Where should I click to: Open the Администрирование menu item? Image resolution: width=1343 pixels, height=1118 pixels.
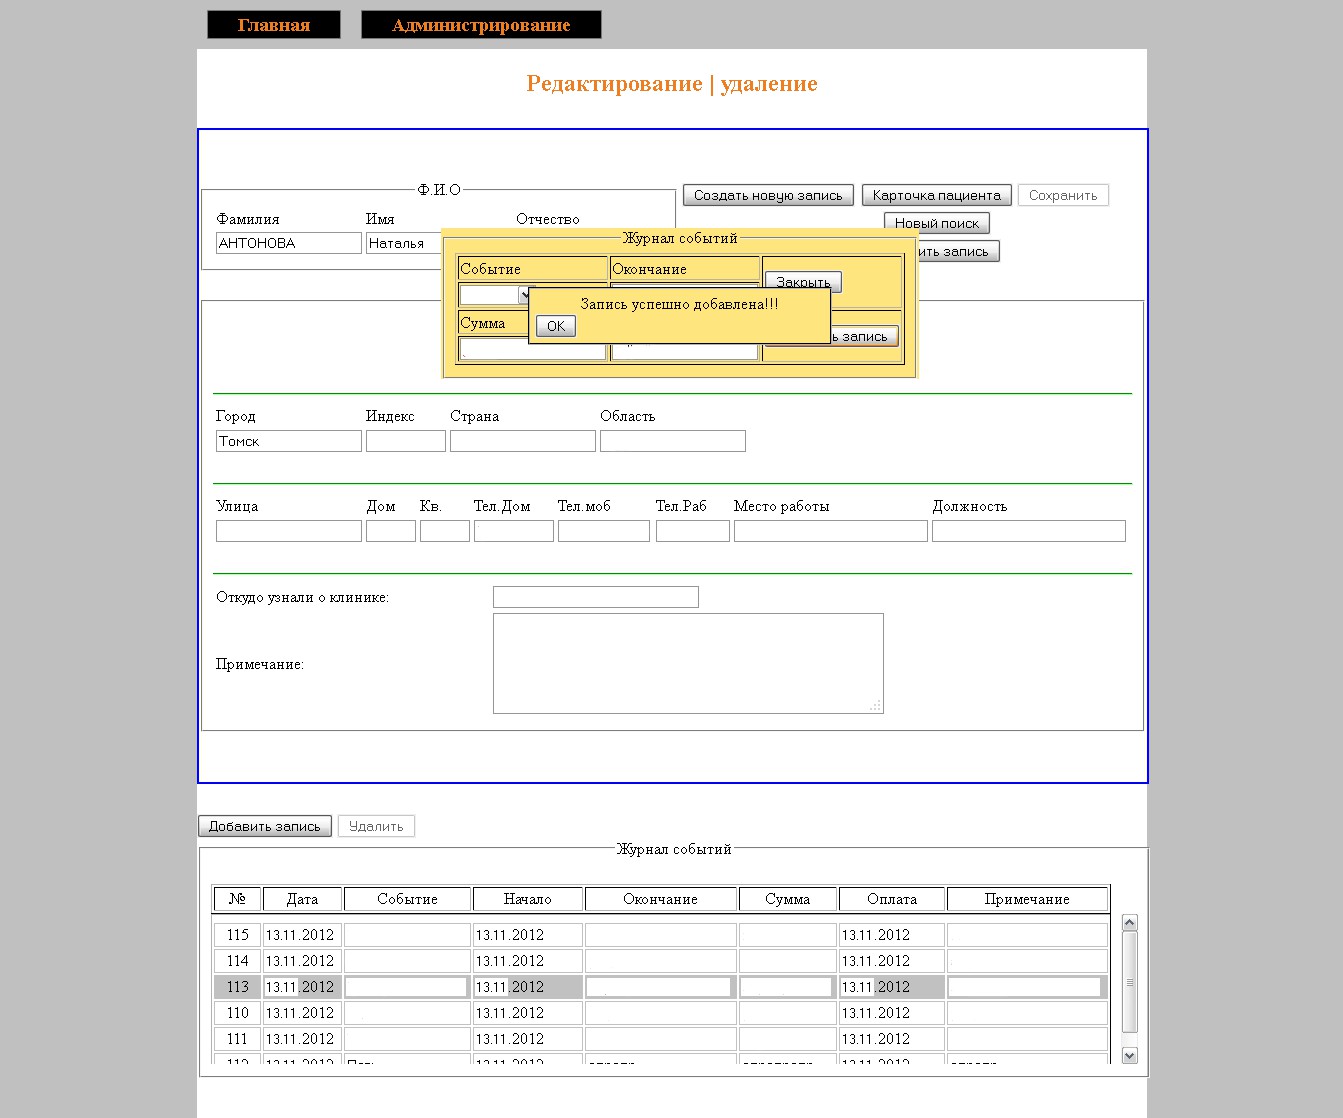pyautogui.click(x=481, y=25)
